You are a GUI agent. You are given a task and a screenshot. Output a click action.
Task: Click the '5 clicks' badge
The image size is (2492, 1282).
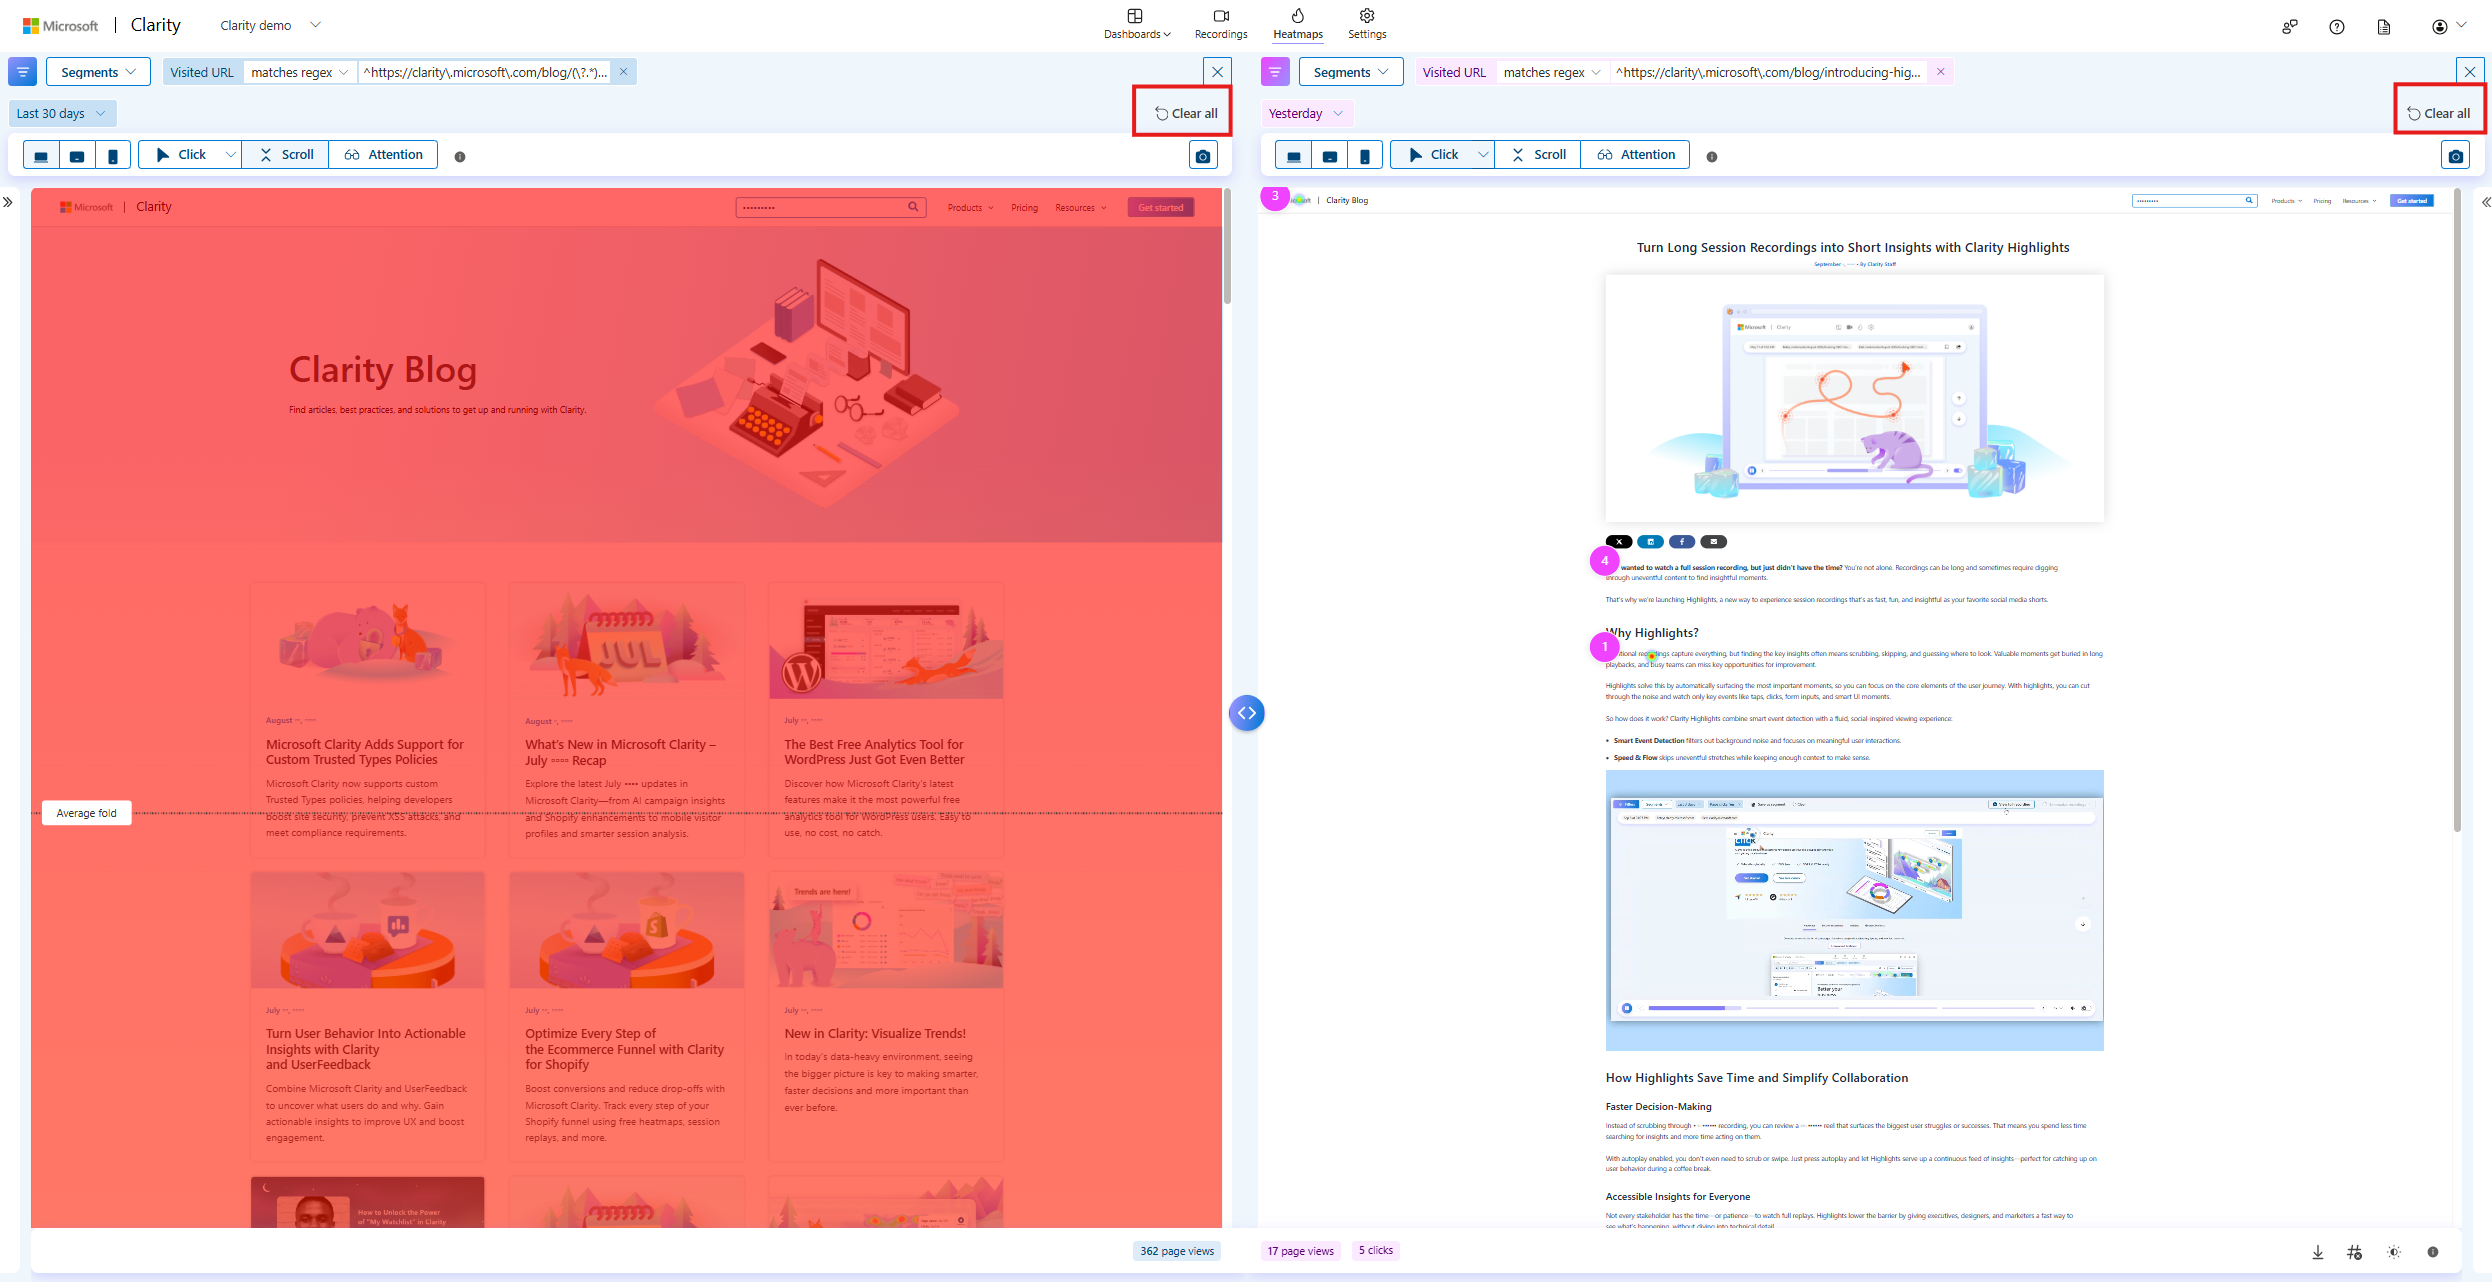point(1376,1250)
